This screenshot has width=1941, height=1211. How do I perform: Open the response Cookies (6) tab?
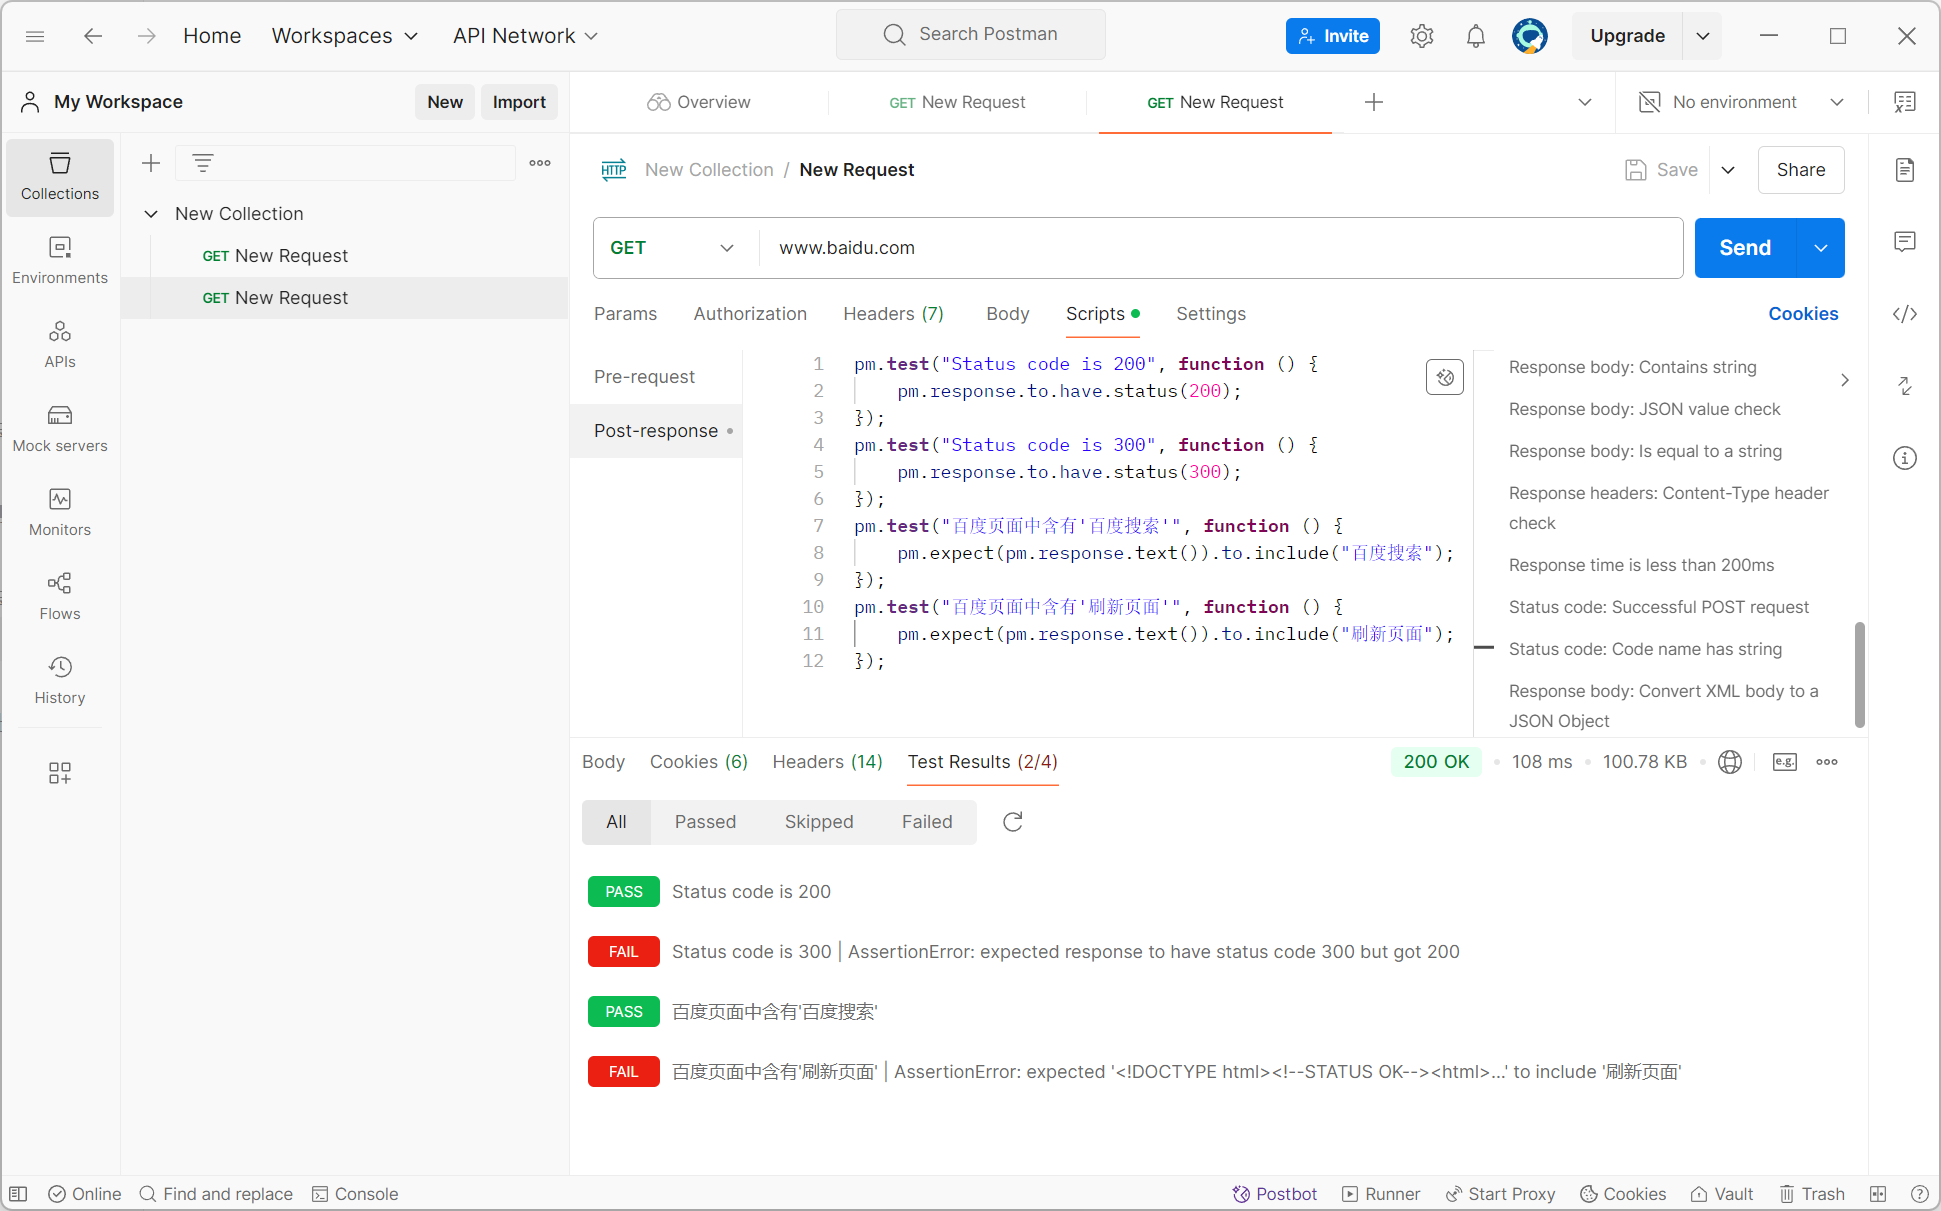click(x=698, y=762)
